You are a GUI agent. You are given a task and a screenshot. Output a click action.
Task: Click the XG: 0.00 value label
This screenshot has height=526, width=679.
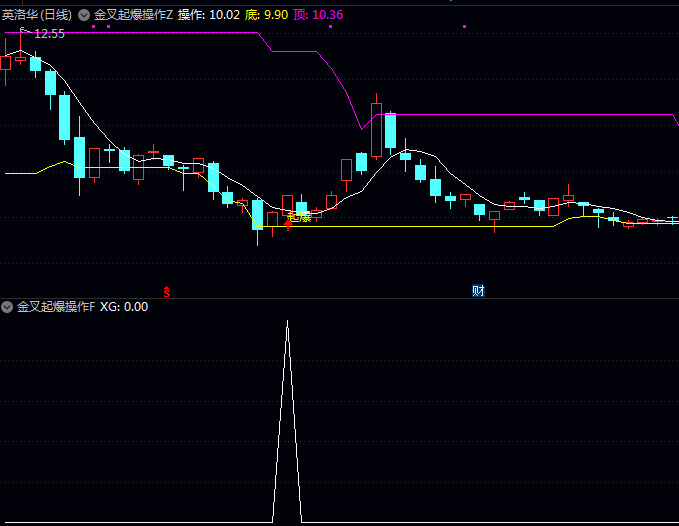[124, 307]
